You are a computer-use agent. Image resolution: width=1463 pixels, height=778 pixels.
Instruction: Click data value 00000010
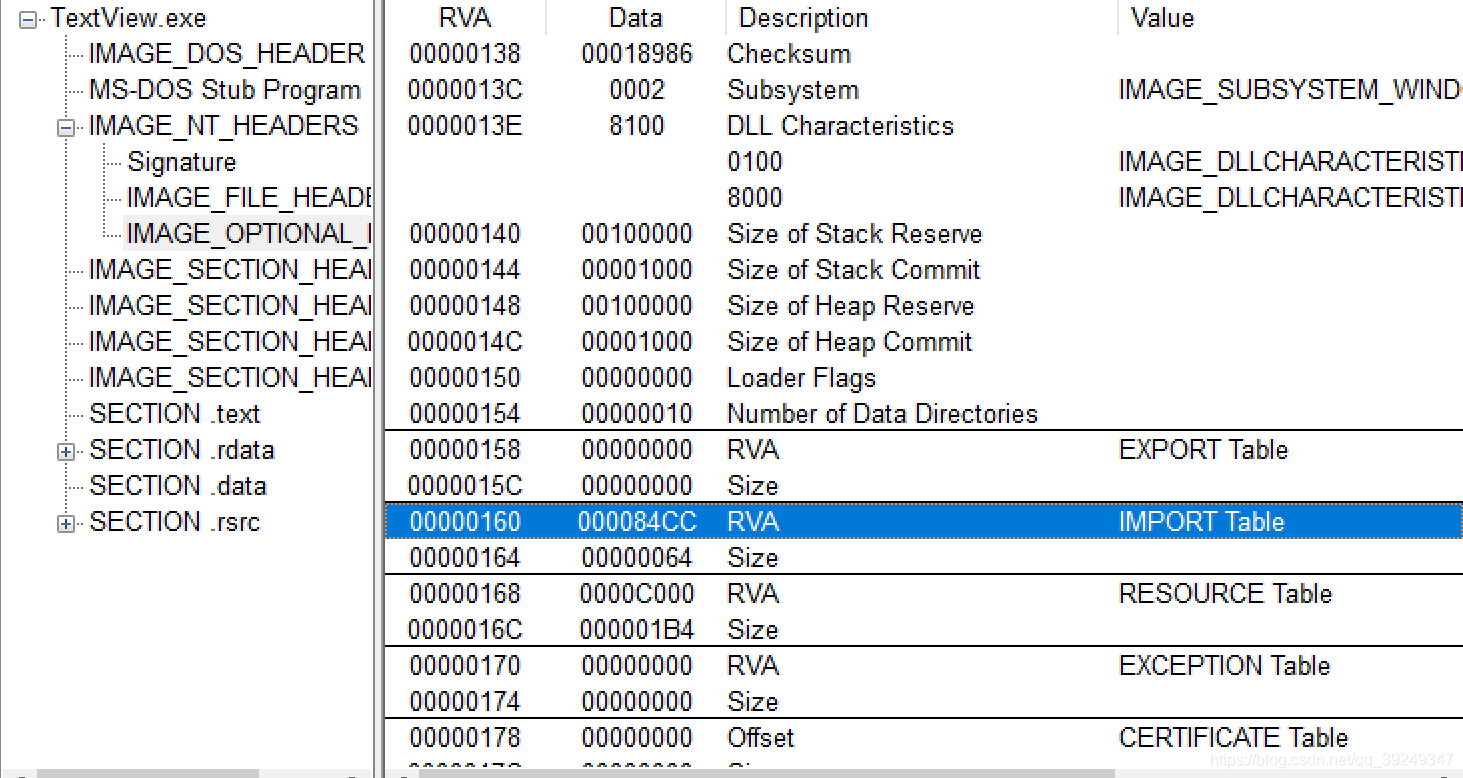(637, 414)
